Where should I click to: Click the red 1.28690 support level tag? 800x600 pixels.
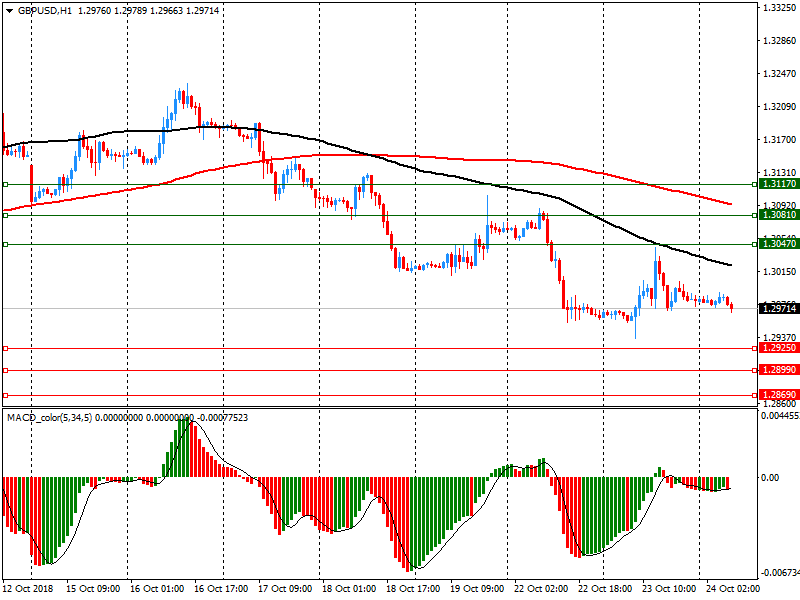(x=778, y=395)
